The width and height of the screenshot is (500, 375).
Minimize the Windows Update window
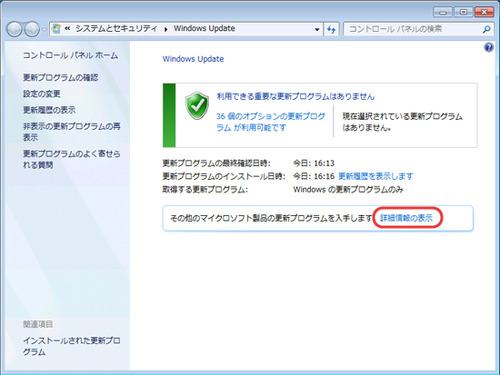coord(443,12)
